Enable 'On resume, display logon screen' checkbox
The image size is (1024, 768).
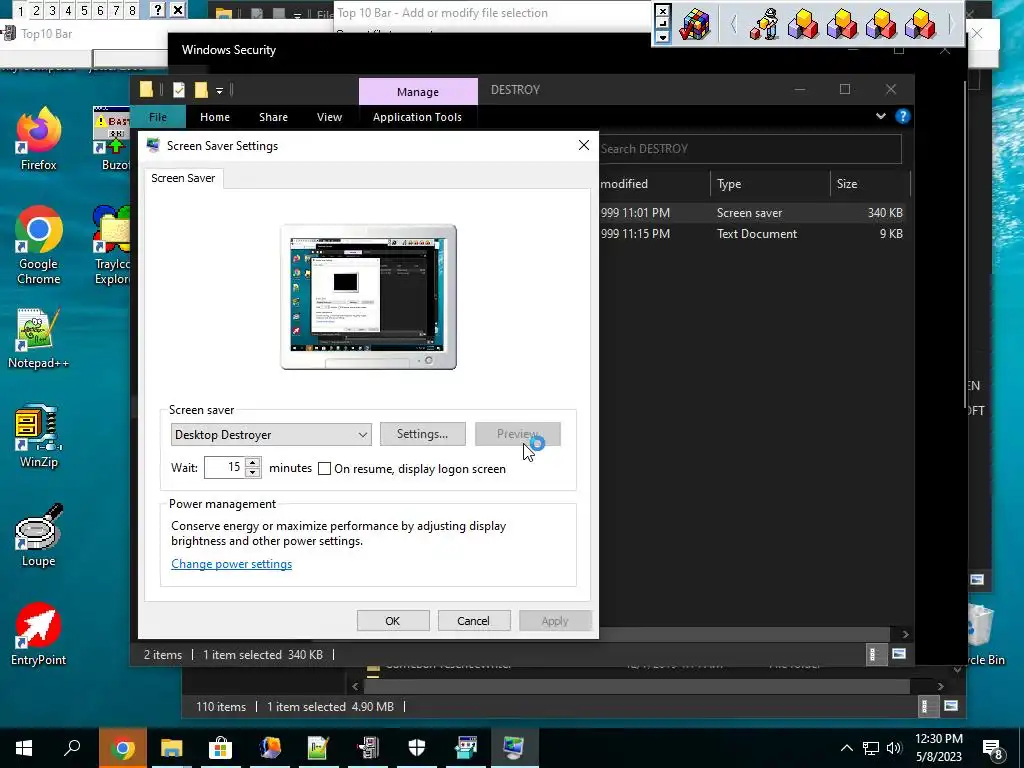pyautogui.click(x=324, y=469)
